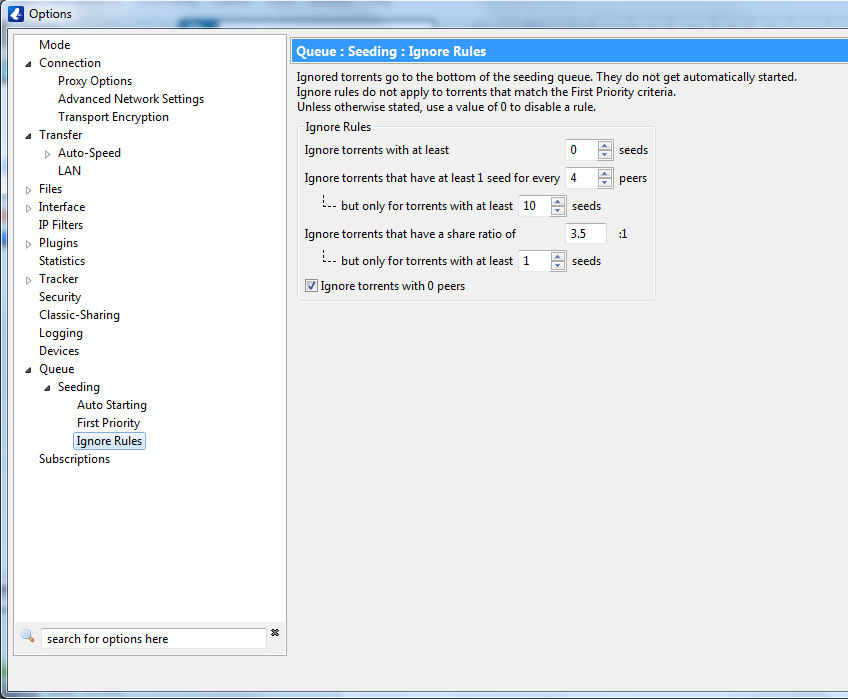Open Logging settings
Image resolution: width=848 pixels, height=699 pixels.
61,333
